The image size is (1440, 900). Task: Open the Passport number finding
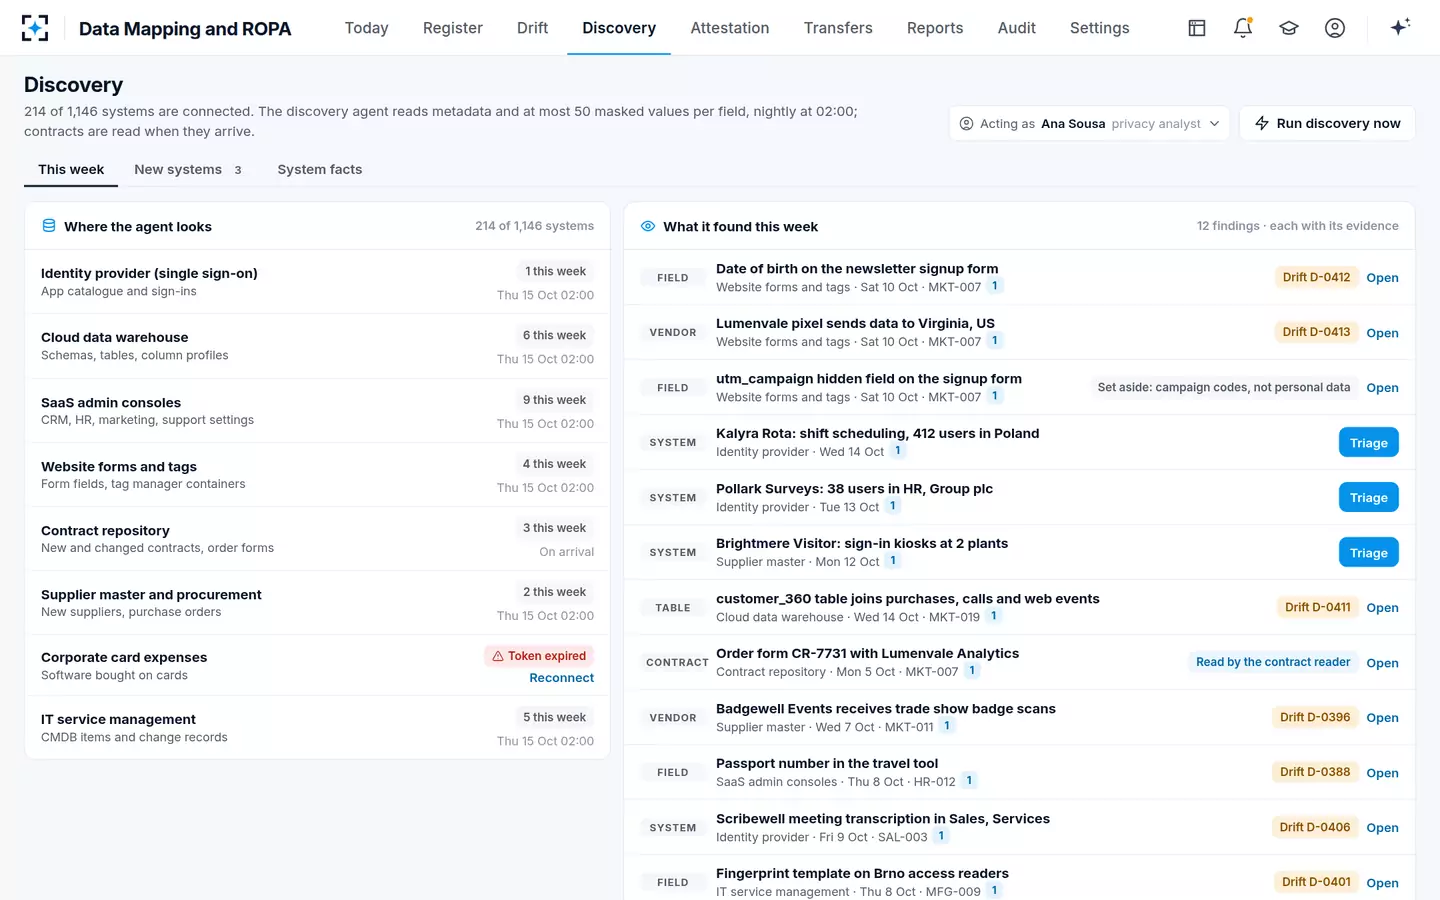[1382, 773]
